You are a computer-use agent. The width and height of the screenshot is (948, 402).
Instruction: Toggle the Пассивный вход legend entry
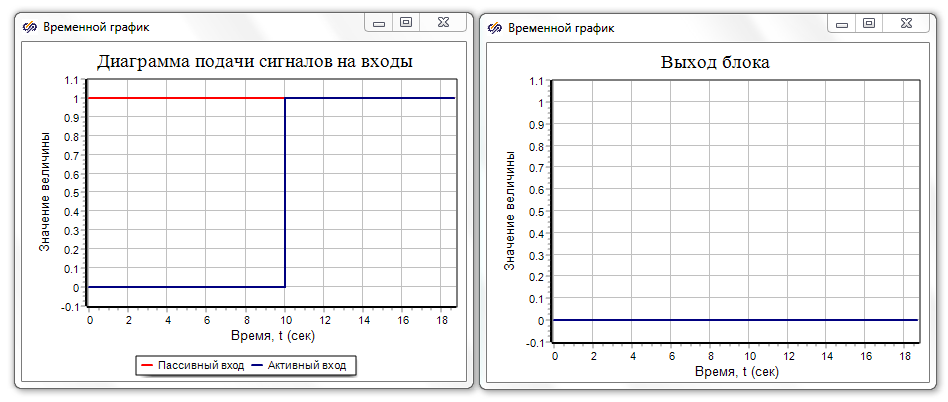[201, 366]
